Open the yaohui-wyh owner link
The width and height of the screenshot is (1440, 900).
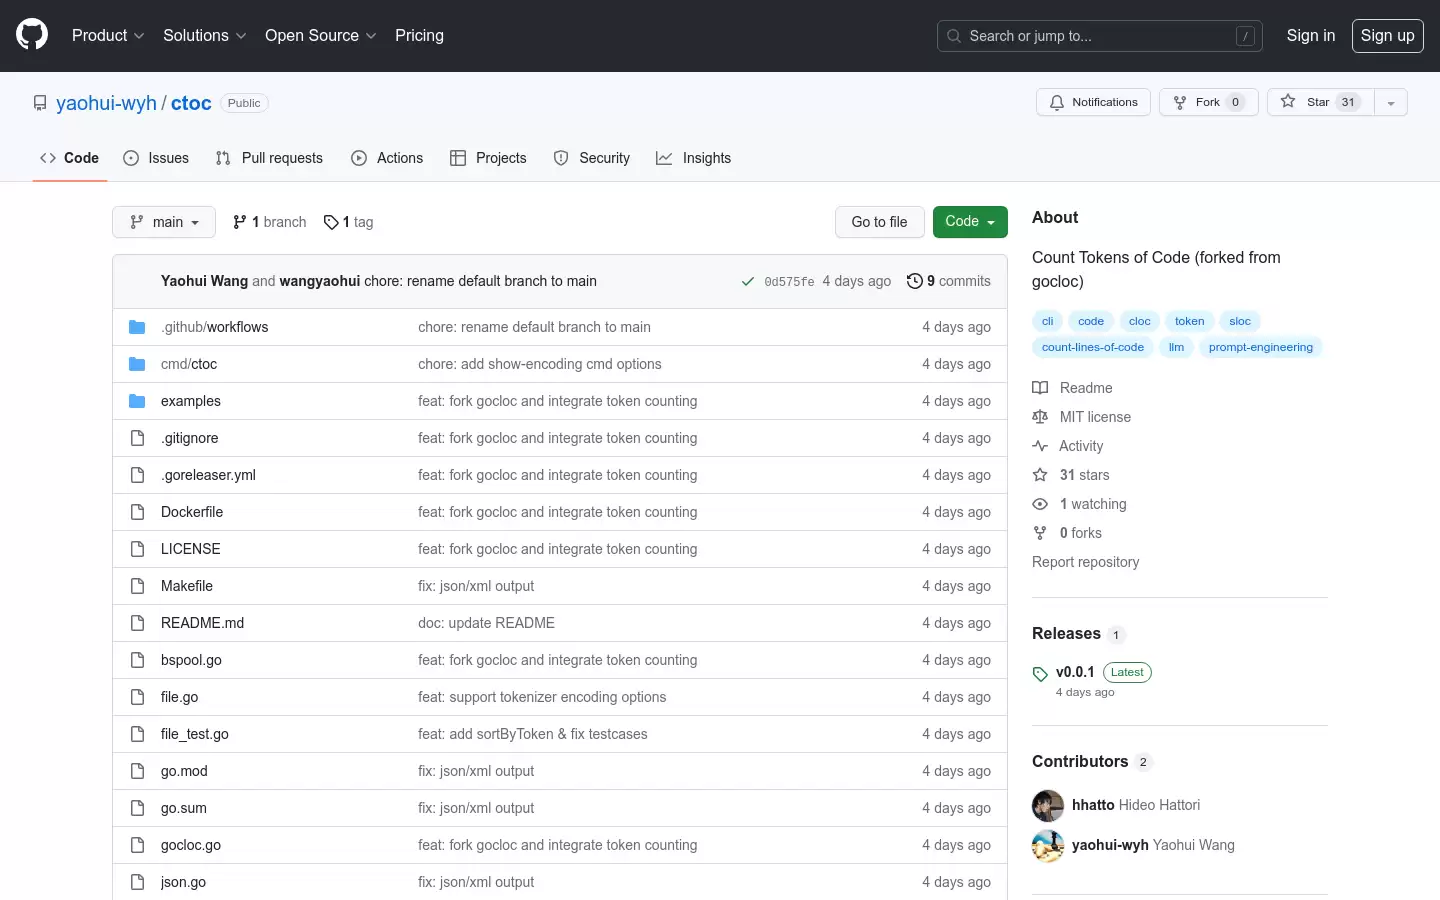(106, 103)
